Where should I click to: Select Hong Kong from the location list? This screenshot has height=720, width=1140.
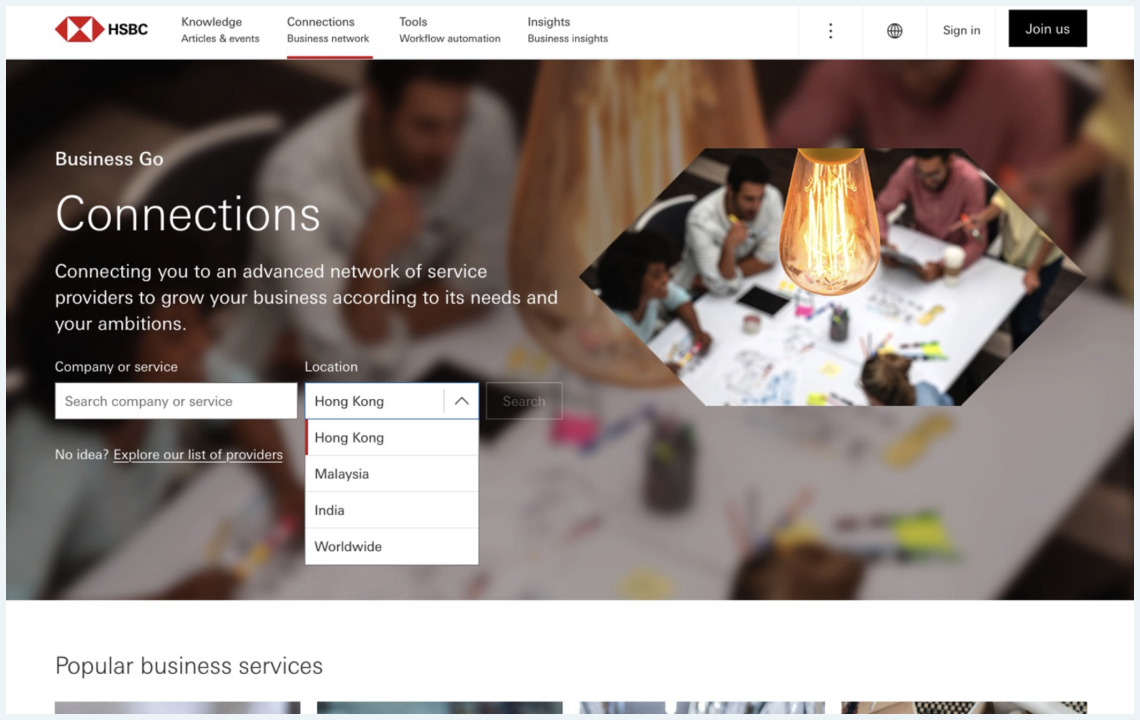(x=392, y=437)
